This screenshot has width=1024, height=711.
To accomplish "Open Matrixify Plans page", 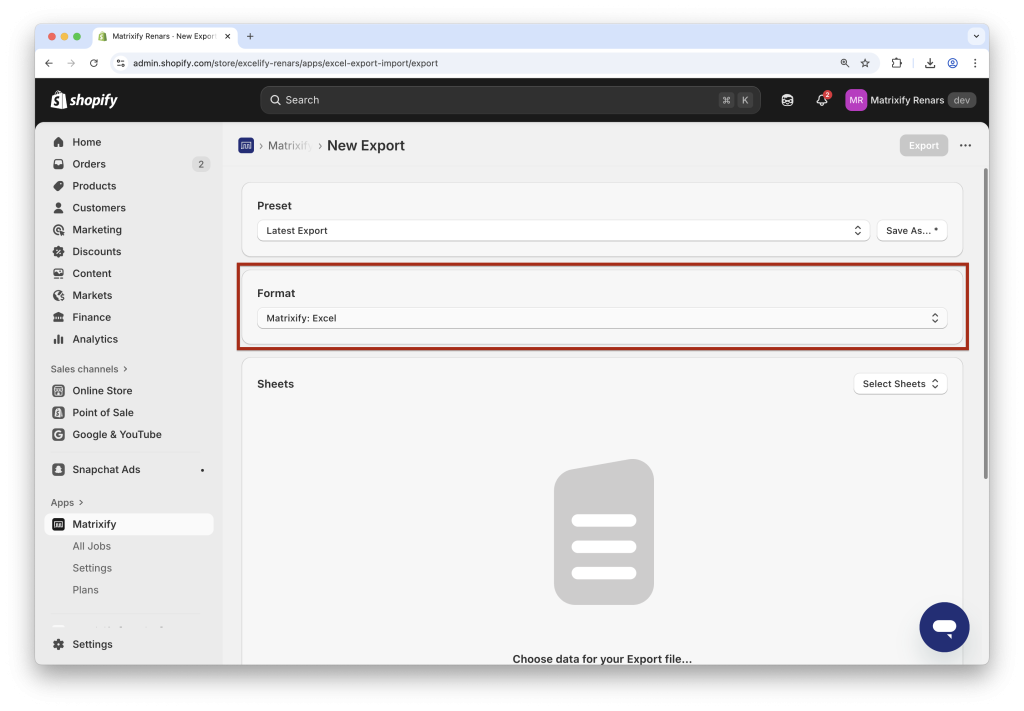I will pos(85,589).
